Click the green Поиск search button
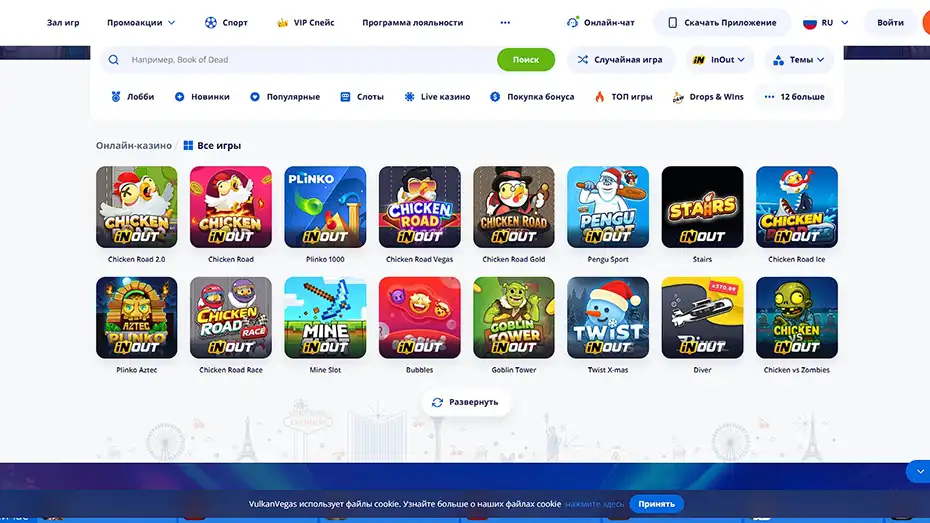Viewport: 930px width, 523px height. click(x=525, y=60)
